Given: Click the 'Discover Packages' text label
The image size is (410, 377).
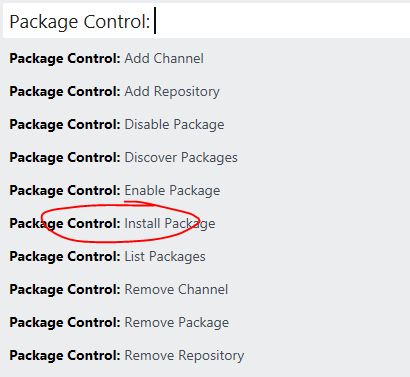Looking at the screenshot, I should [x=181, y=158].
